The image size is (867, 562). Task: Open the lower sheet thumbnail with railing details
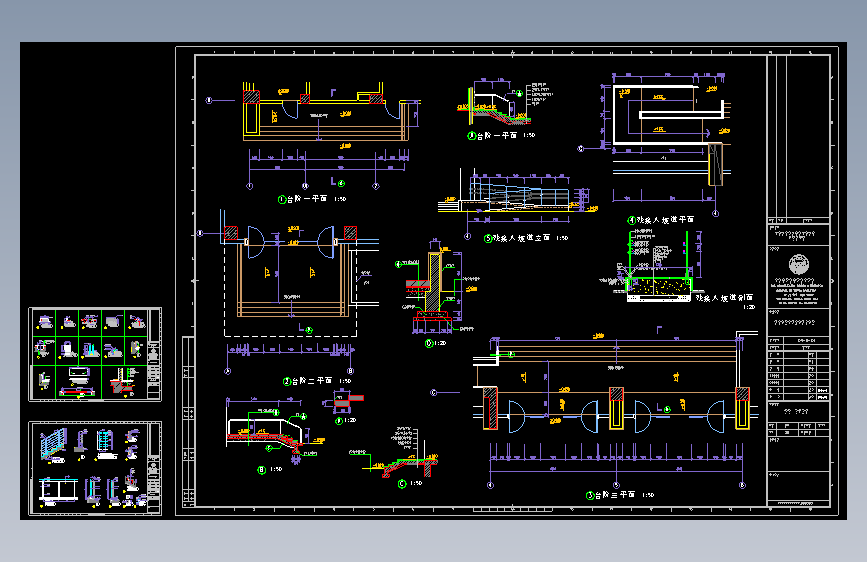[x=95, y=468]
